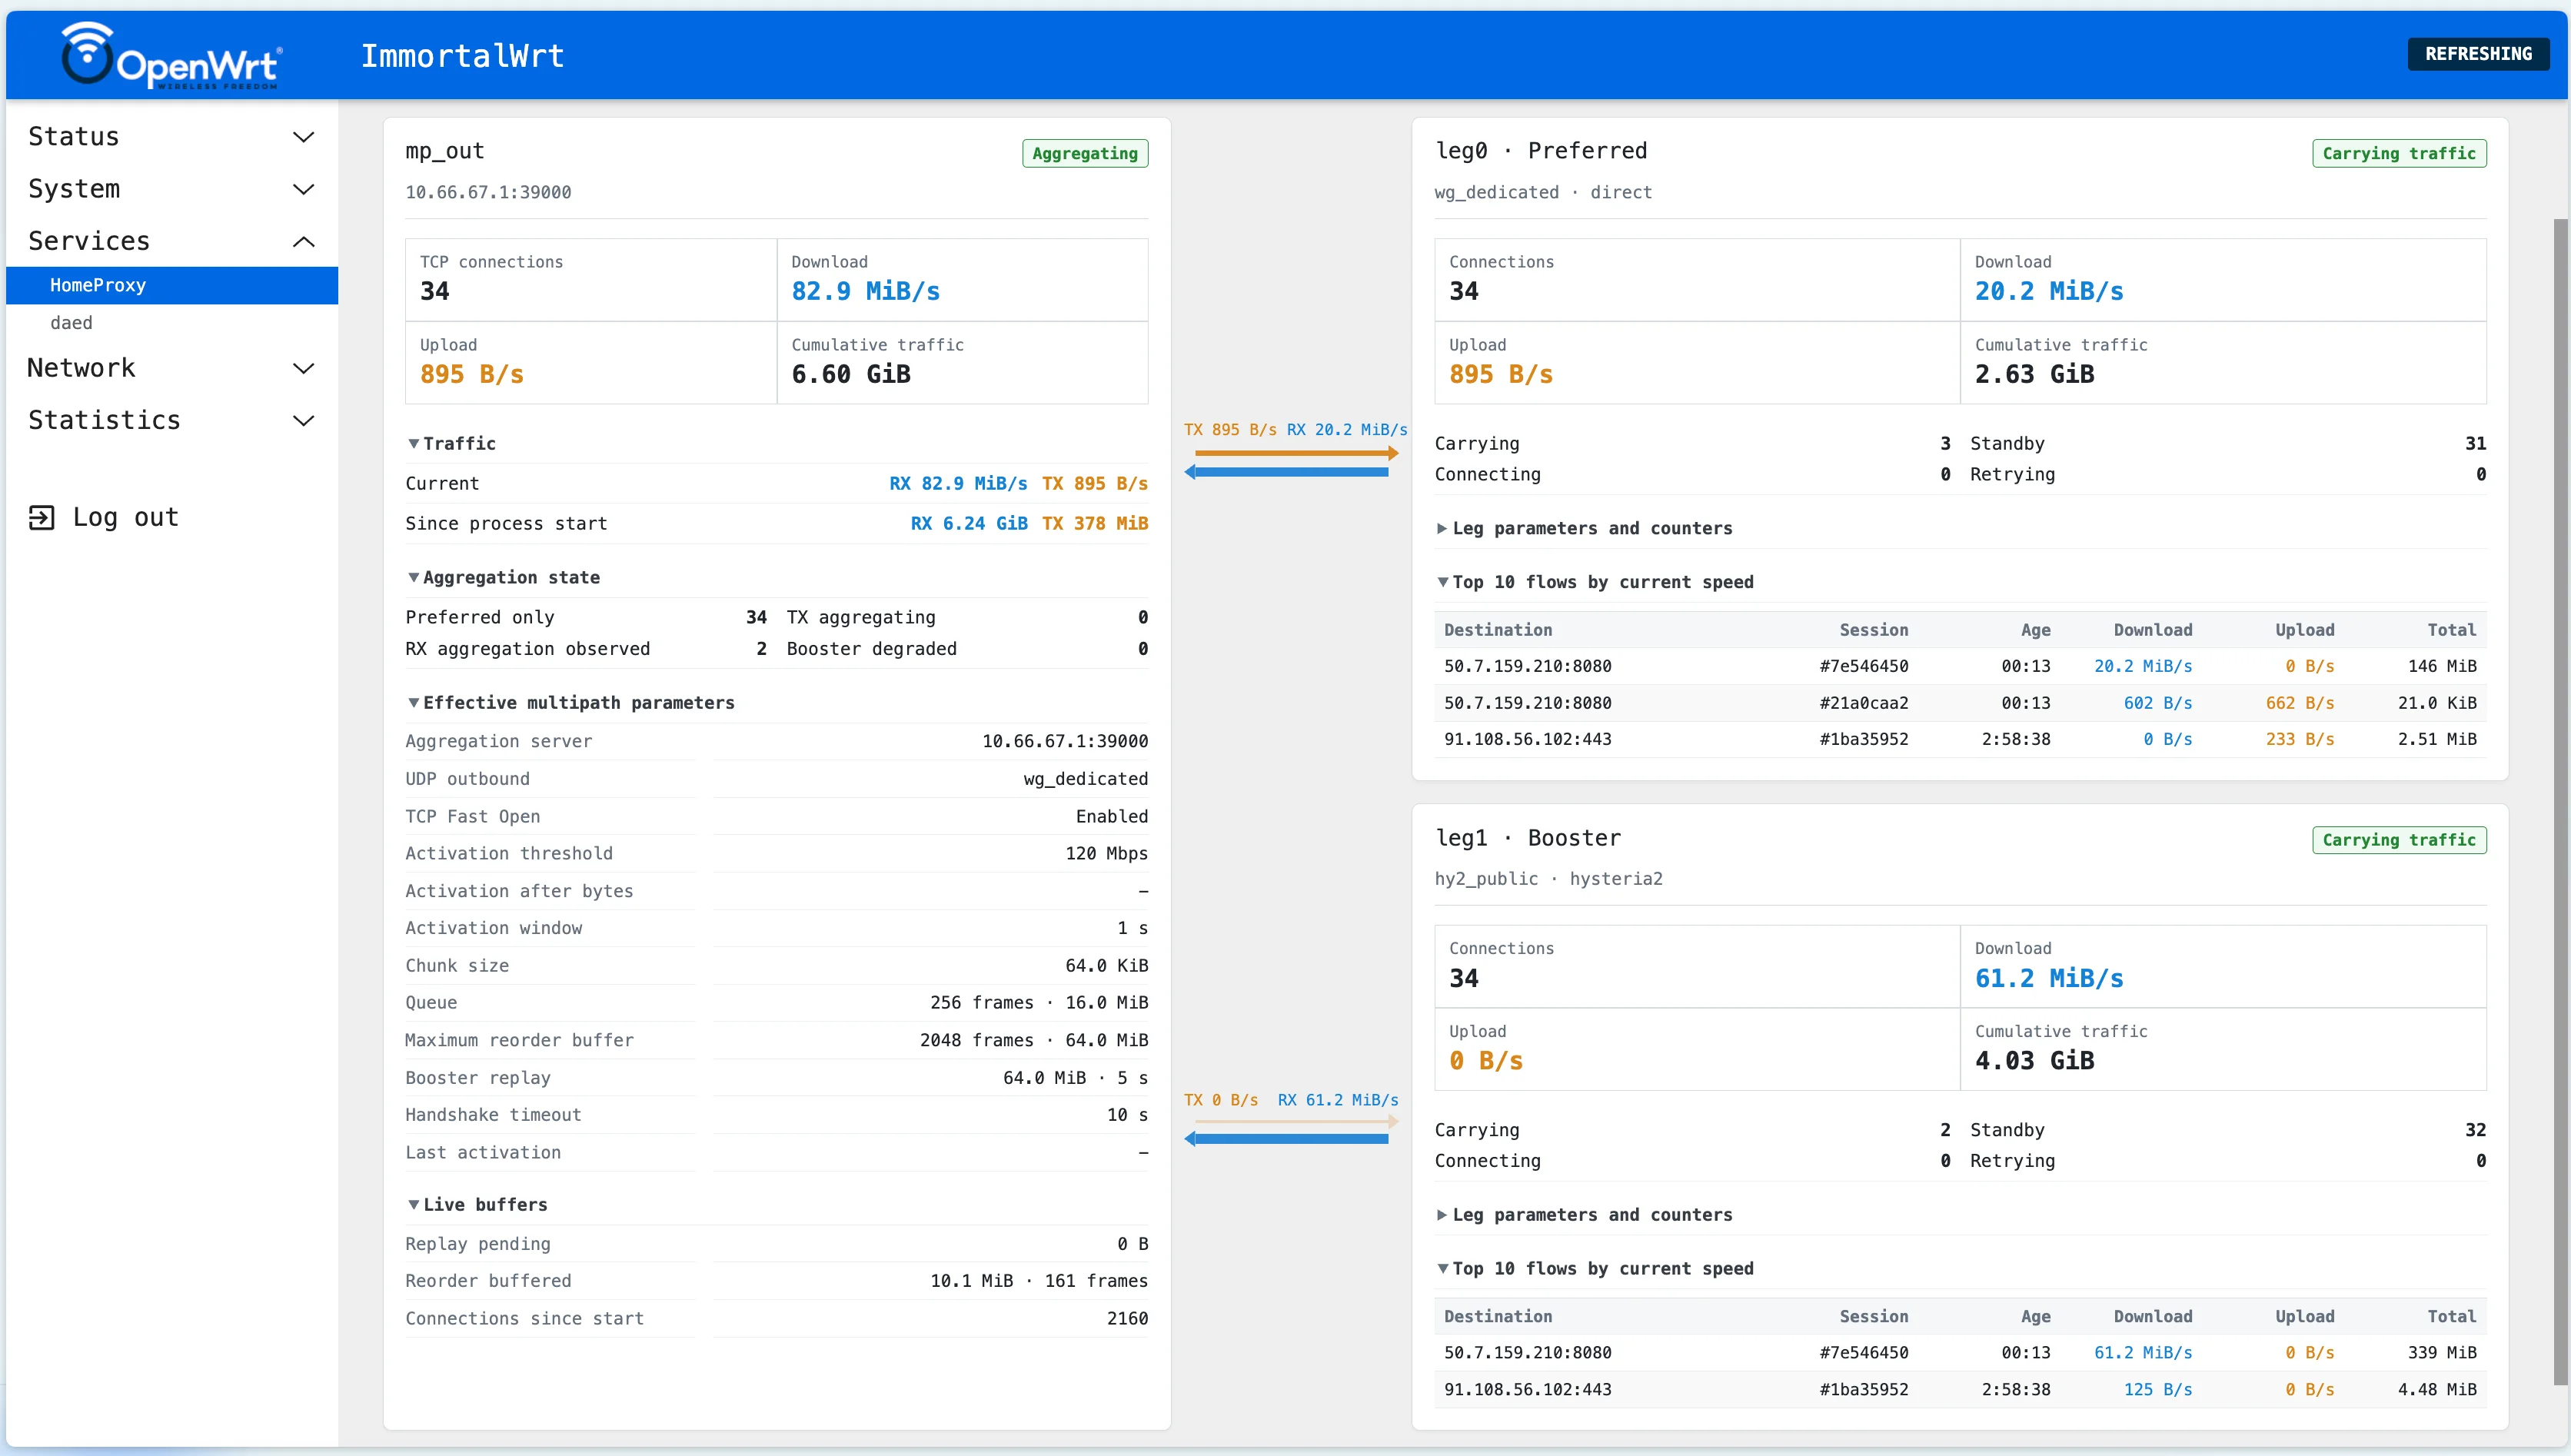Collapse the Live buffers section
This screenshot has width=2571, height=1456.
[x=477, y=1204]
